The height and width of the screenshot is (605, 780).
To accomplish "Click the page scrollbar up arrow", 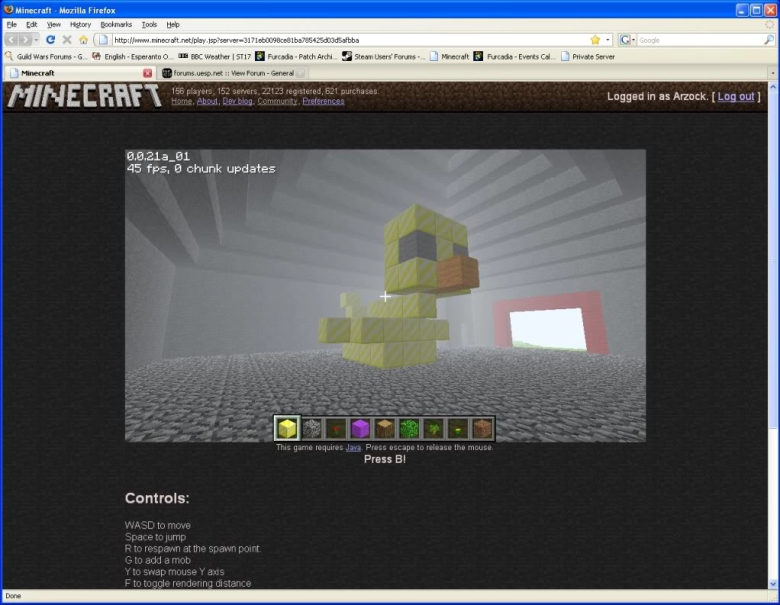I will coord(773,87).
